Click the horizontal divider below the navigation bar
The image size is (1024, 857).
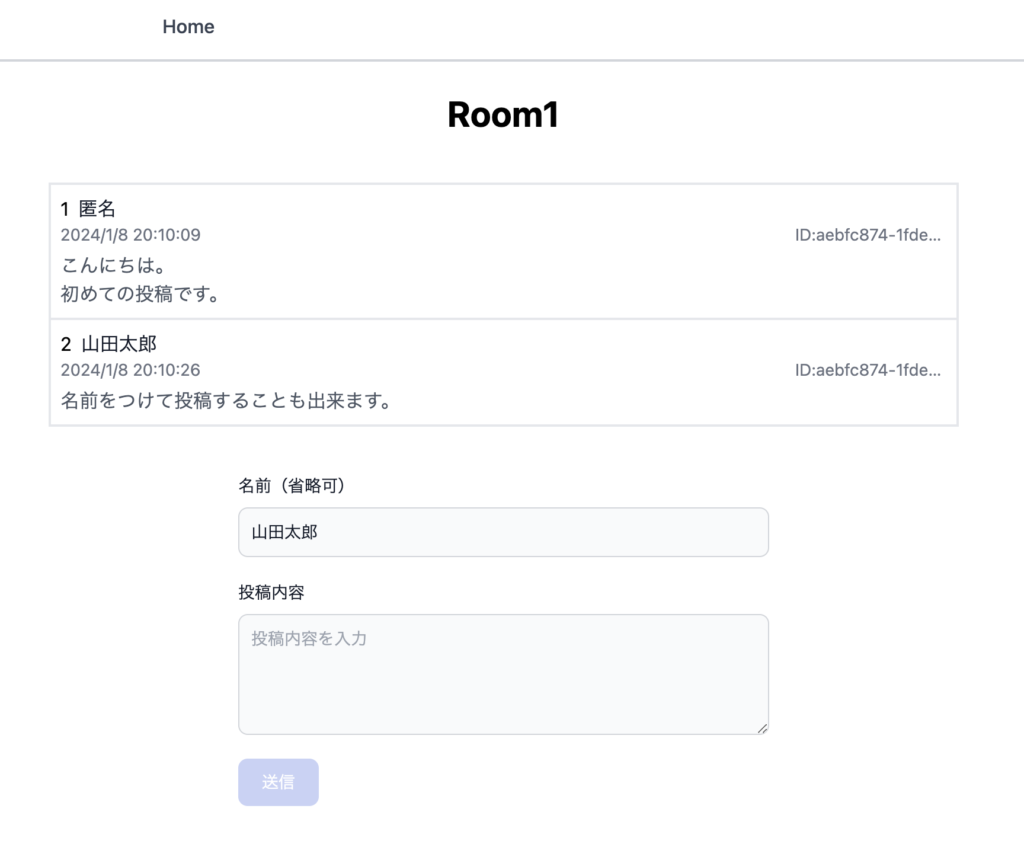coord(512,61)
